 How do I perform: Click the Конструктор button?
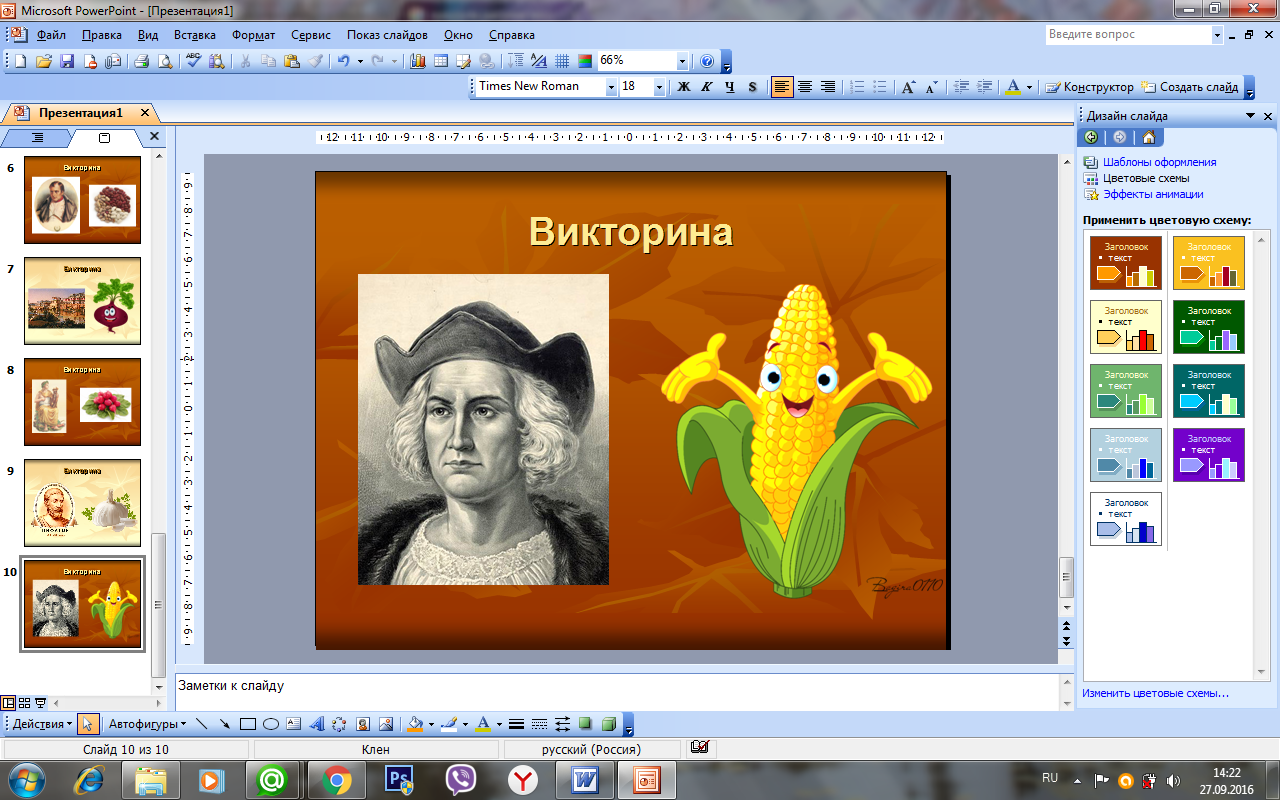coord(1089,87)
